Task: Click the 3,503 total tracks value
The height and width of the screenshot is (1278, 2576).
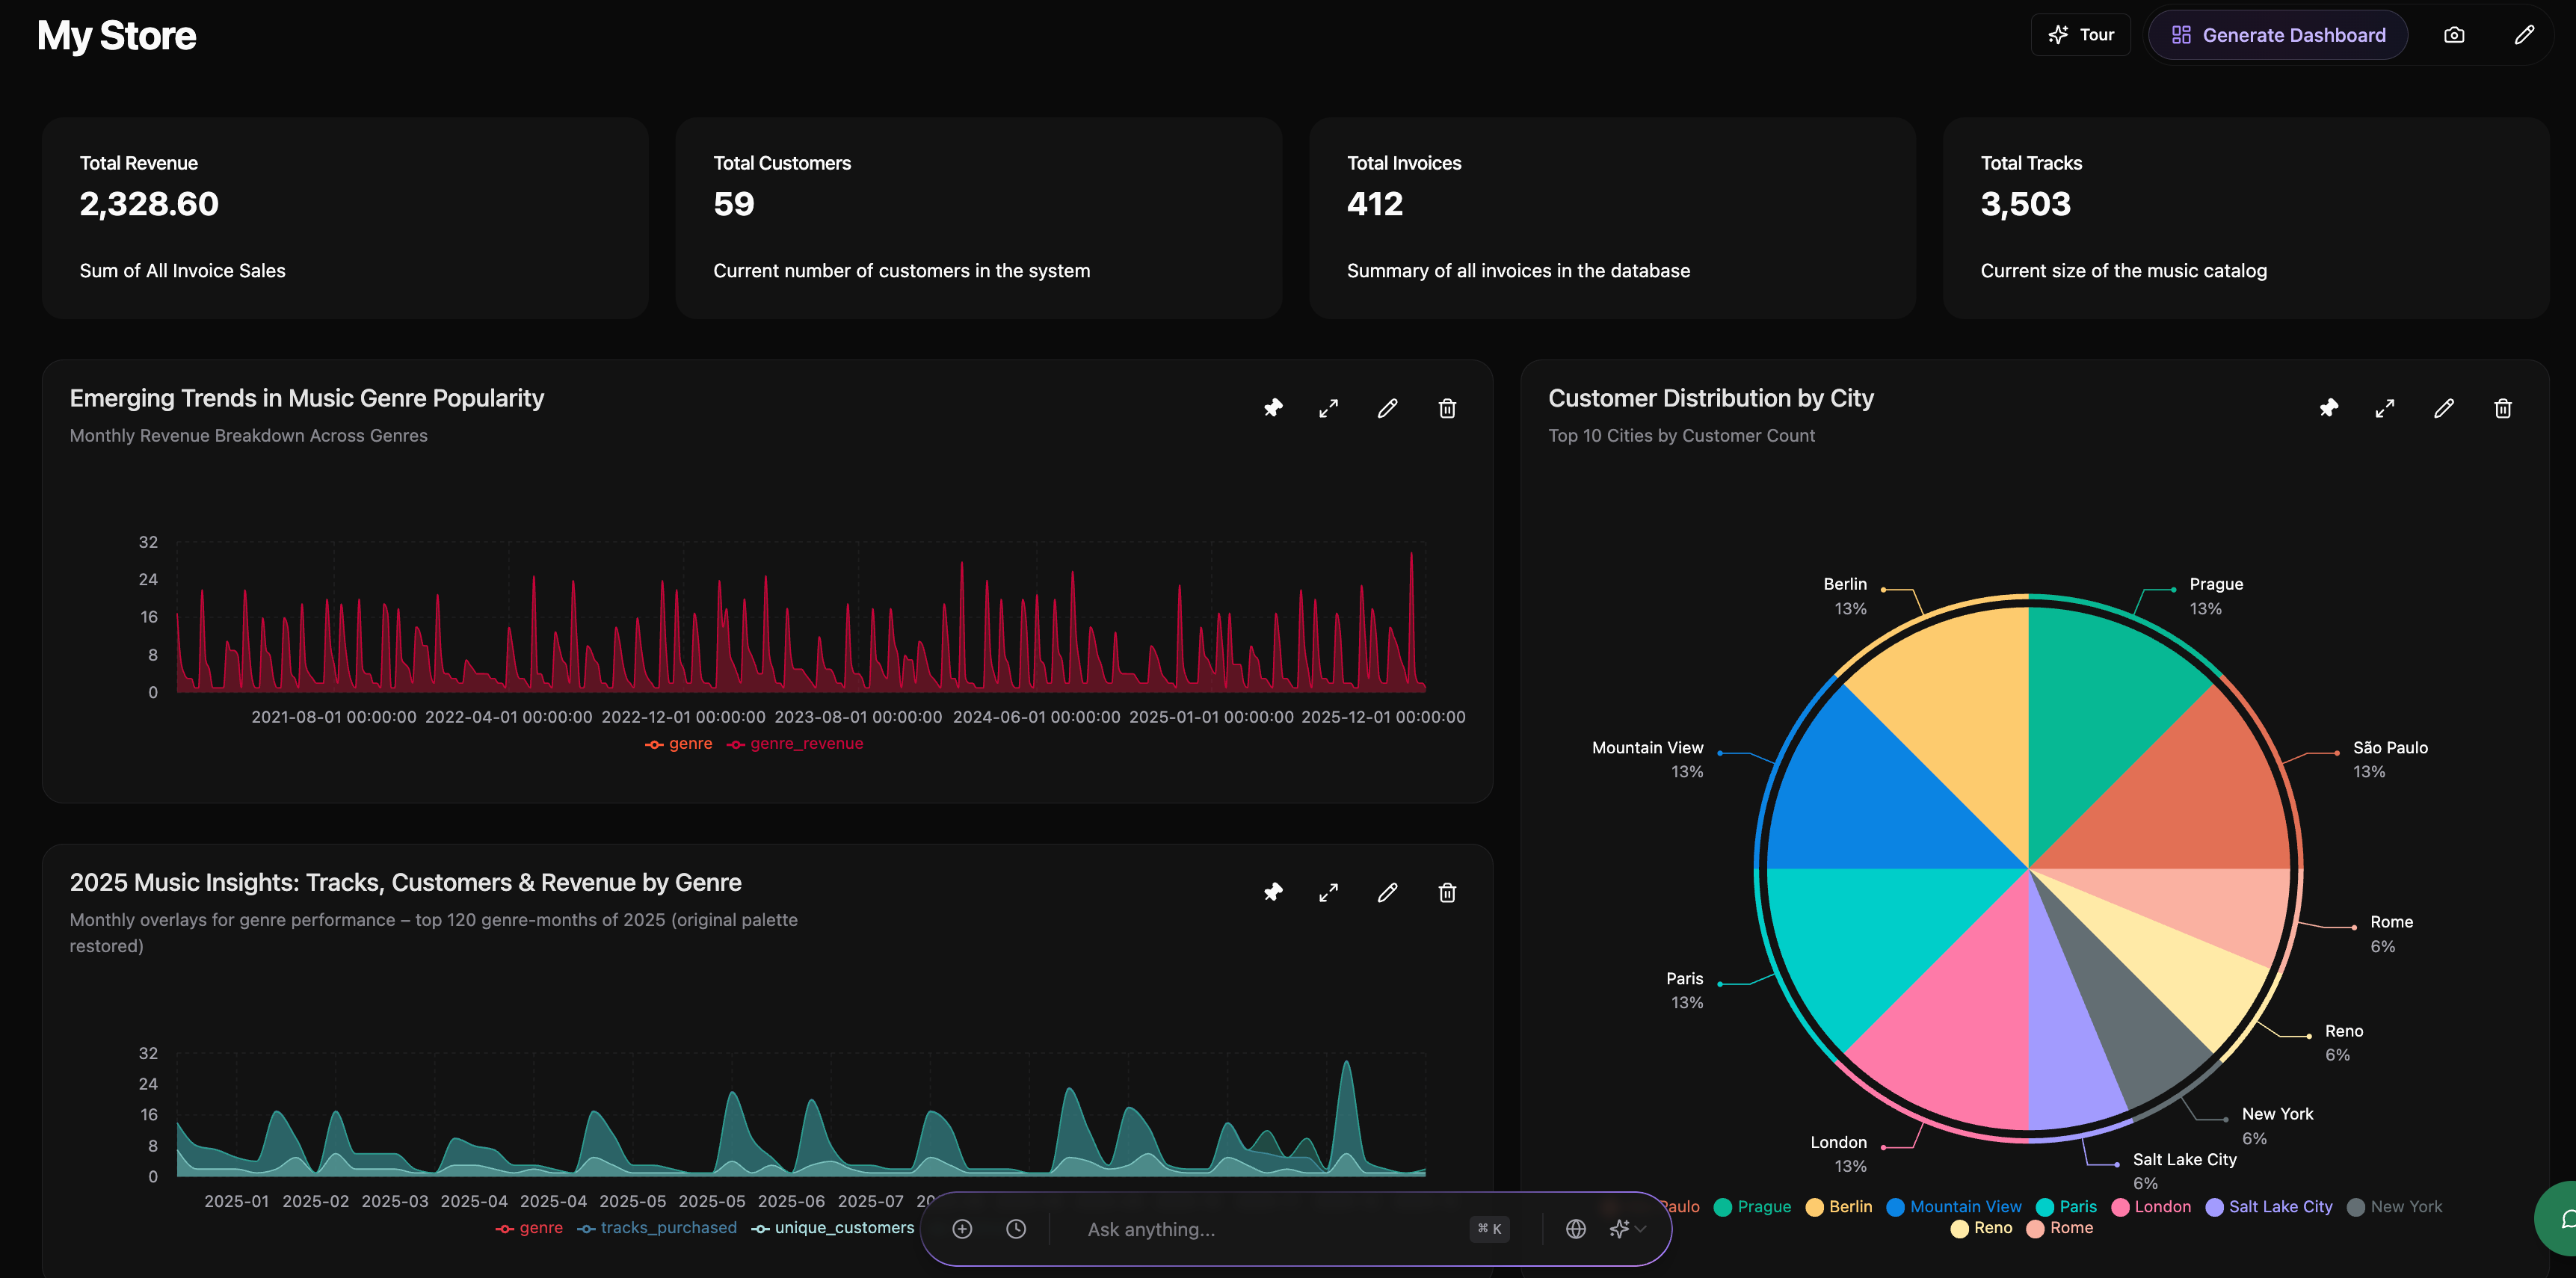Action: coord(2025,204)
